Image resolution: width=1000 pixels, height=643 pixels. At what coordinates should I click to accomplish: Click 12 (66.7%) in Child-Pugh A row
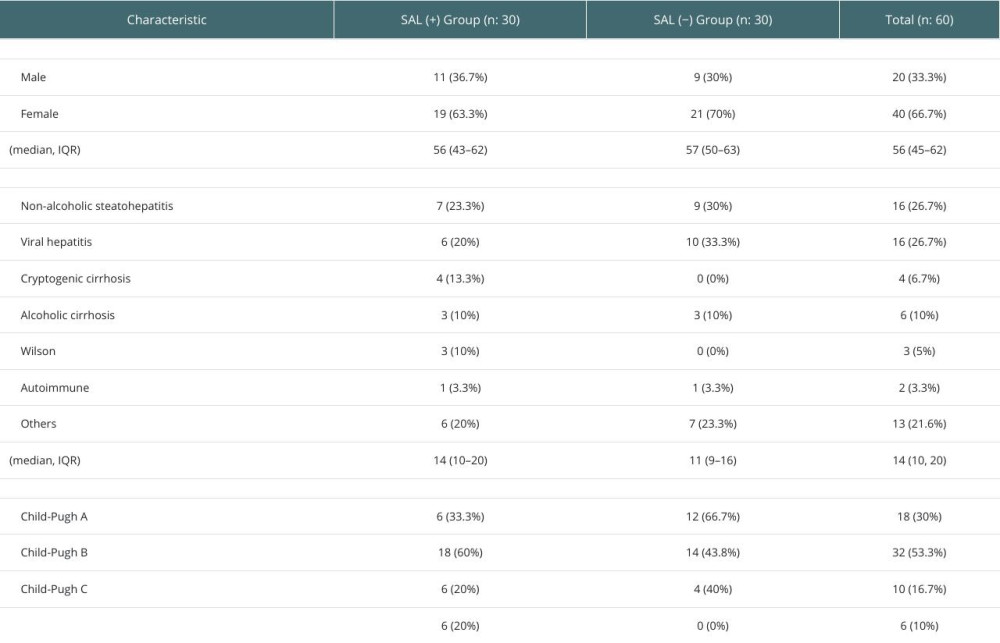click(712, 517)
